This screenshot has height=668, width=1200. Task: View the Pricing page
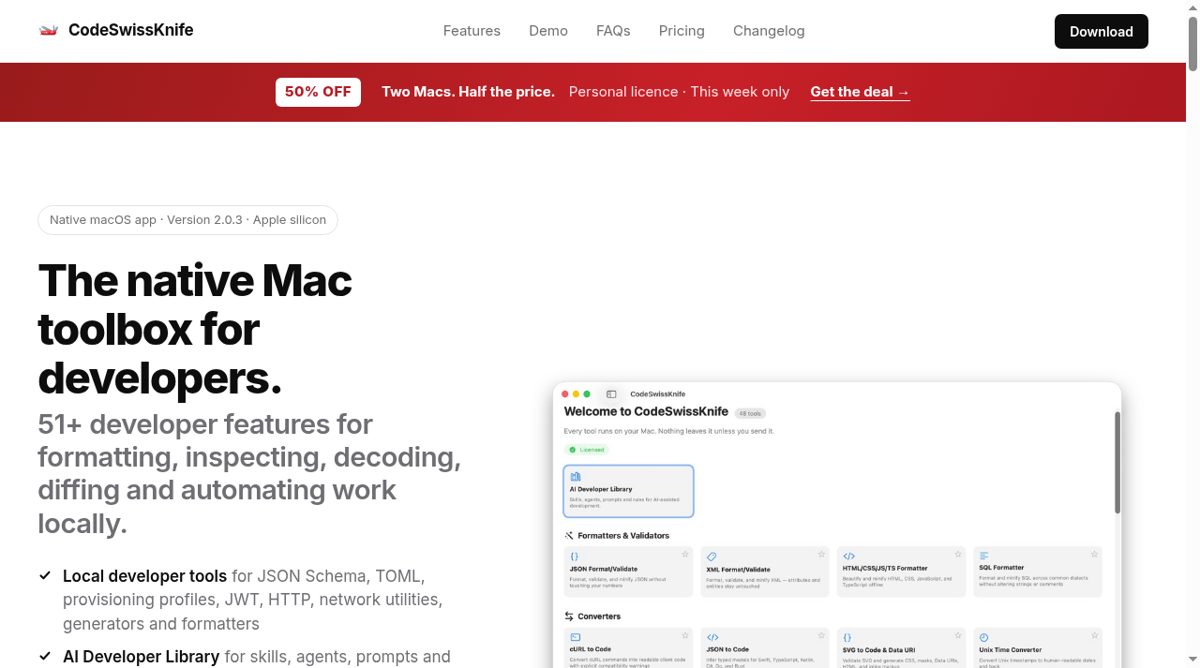click(682, 31)
